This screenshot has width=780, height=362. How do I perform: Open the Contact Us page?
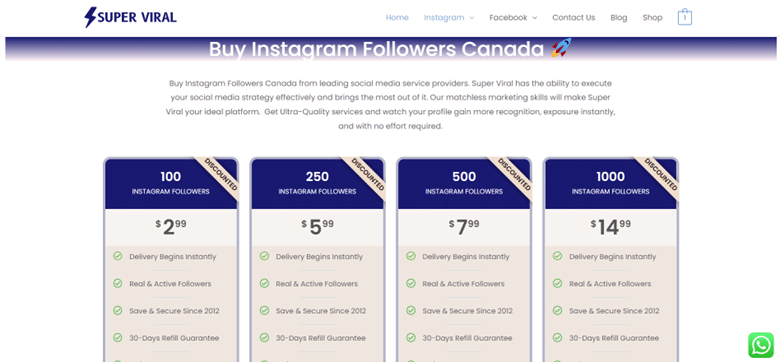click(574, 17)
